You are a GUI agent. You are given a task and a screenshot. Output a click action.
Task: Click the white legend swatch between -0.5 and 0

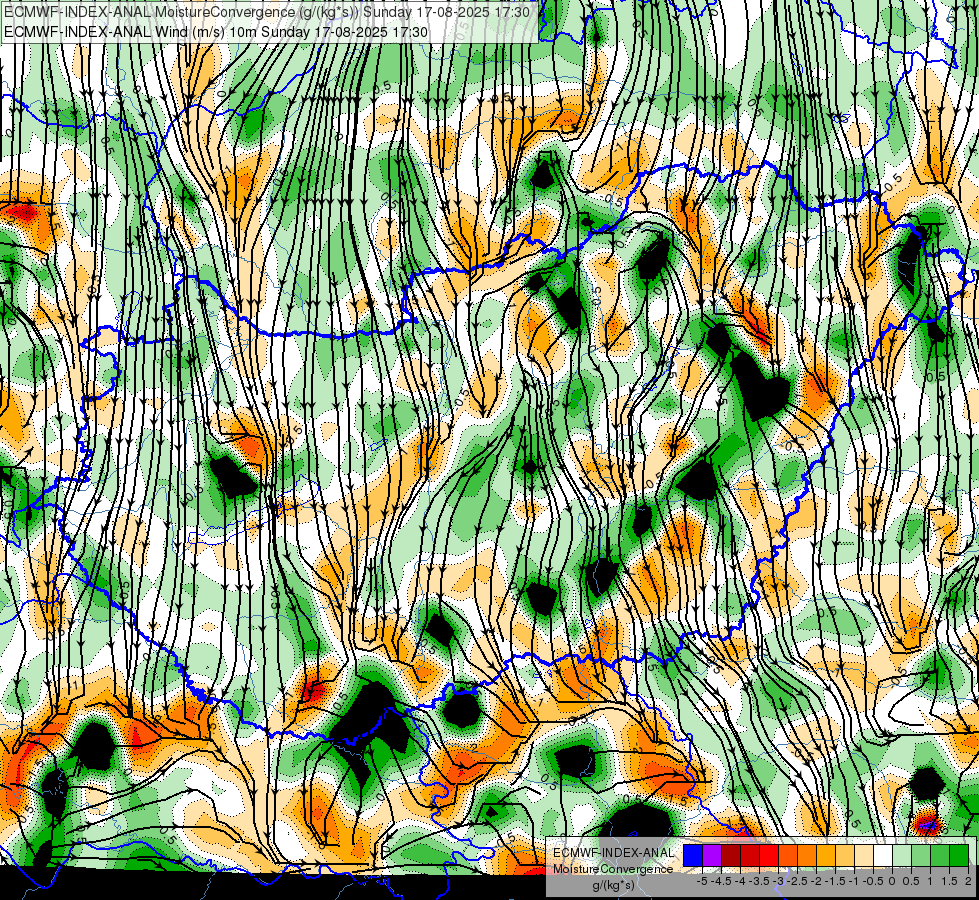[883, 856]
